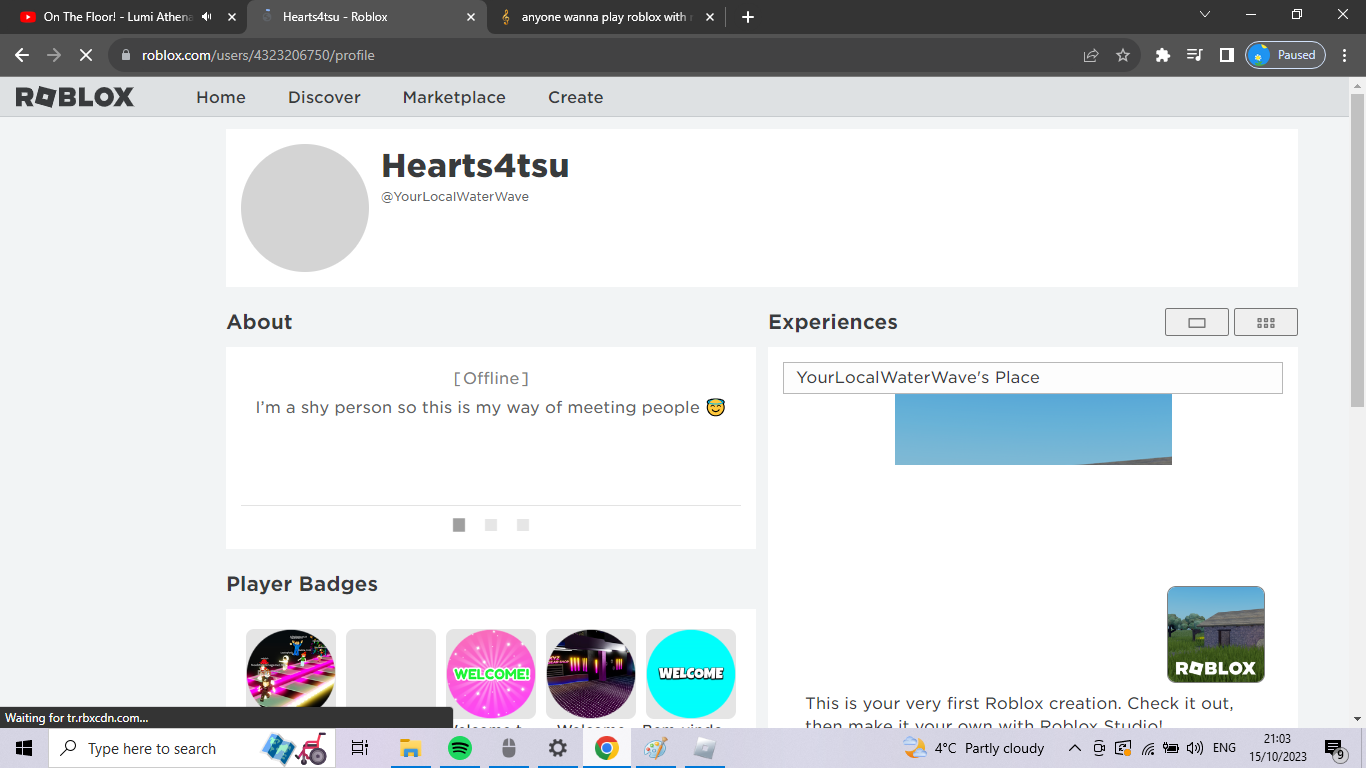Show hidden system tray icons
The height and width of the screenshot is (768, 1366).
[x=1074, y=748]
